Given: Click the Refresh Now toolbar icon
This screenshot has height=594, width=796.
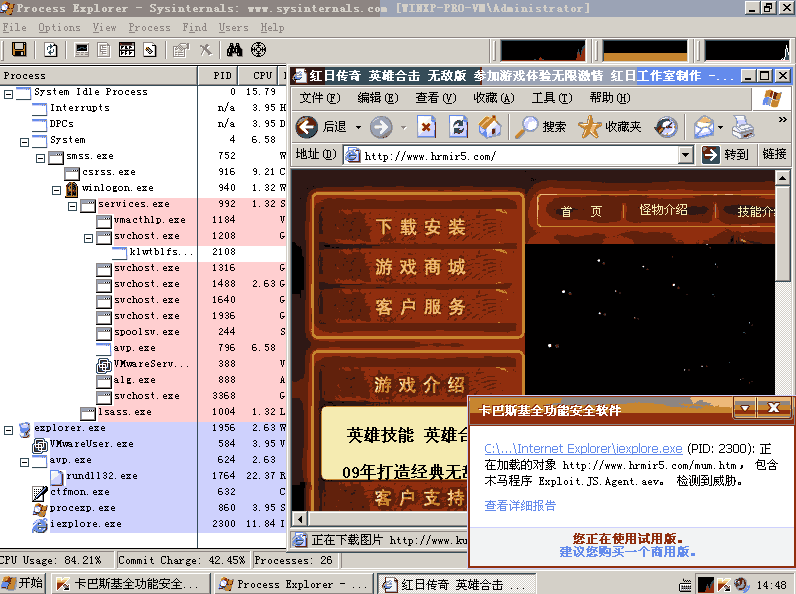Looking at the screenshot, I should [50, 49].
